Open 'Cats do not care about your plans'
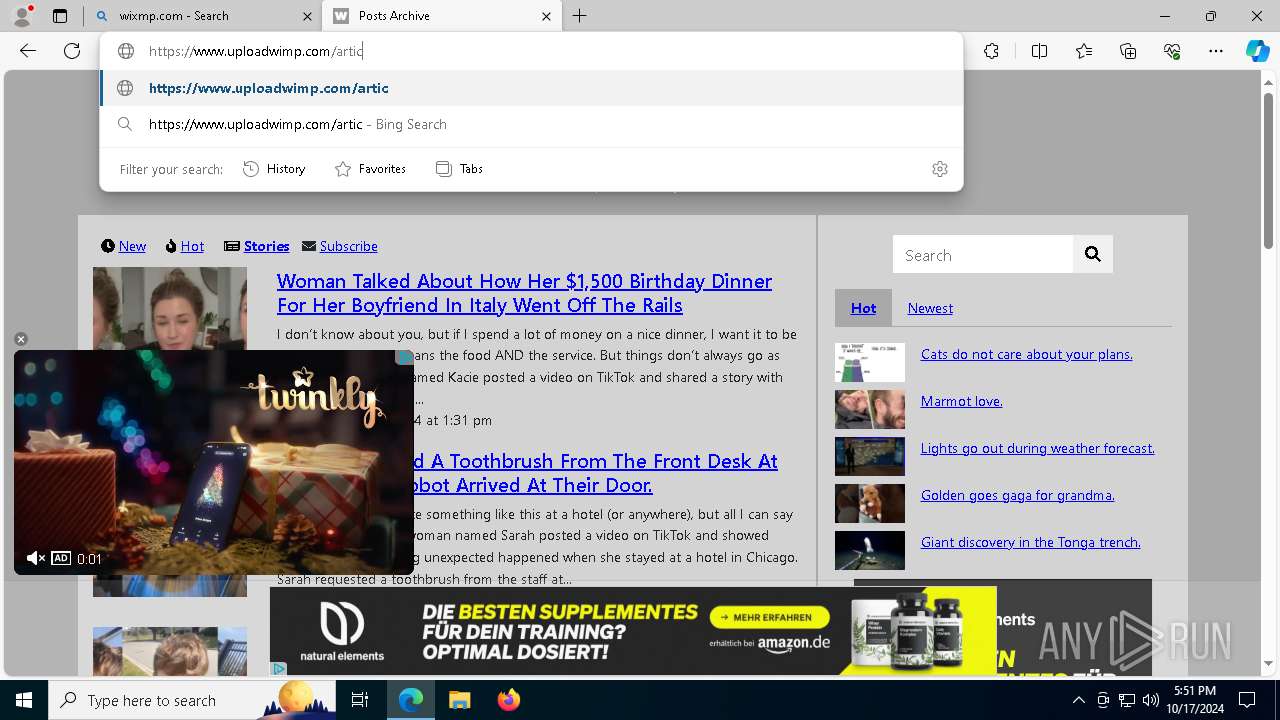 tap(1026, 354)
